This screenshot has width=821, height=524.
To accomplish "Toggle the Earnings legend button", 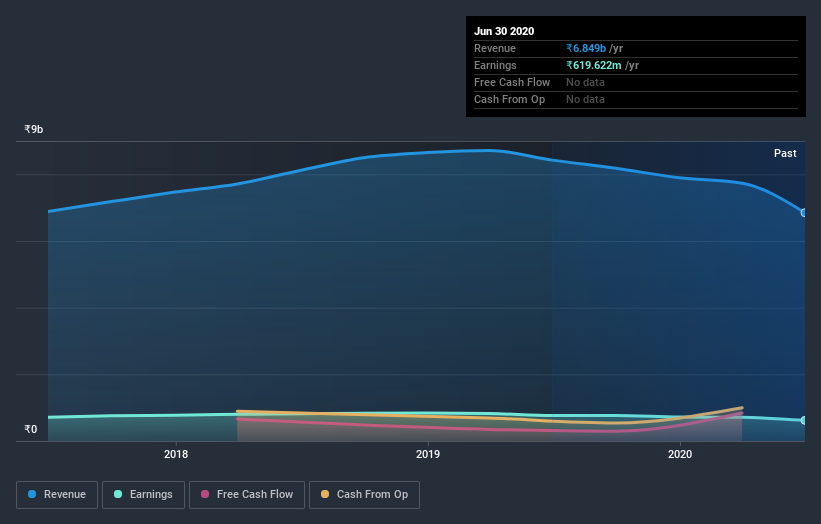I will coord(143,495).
